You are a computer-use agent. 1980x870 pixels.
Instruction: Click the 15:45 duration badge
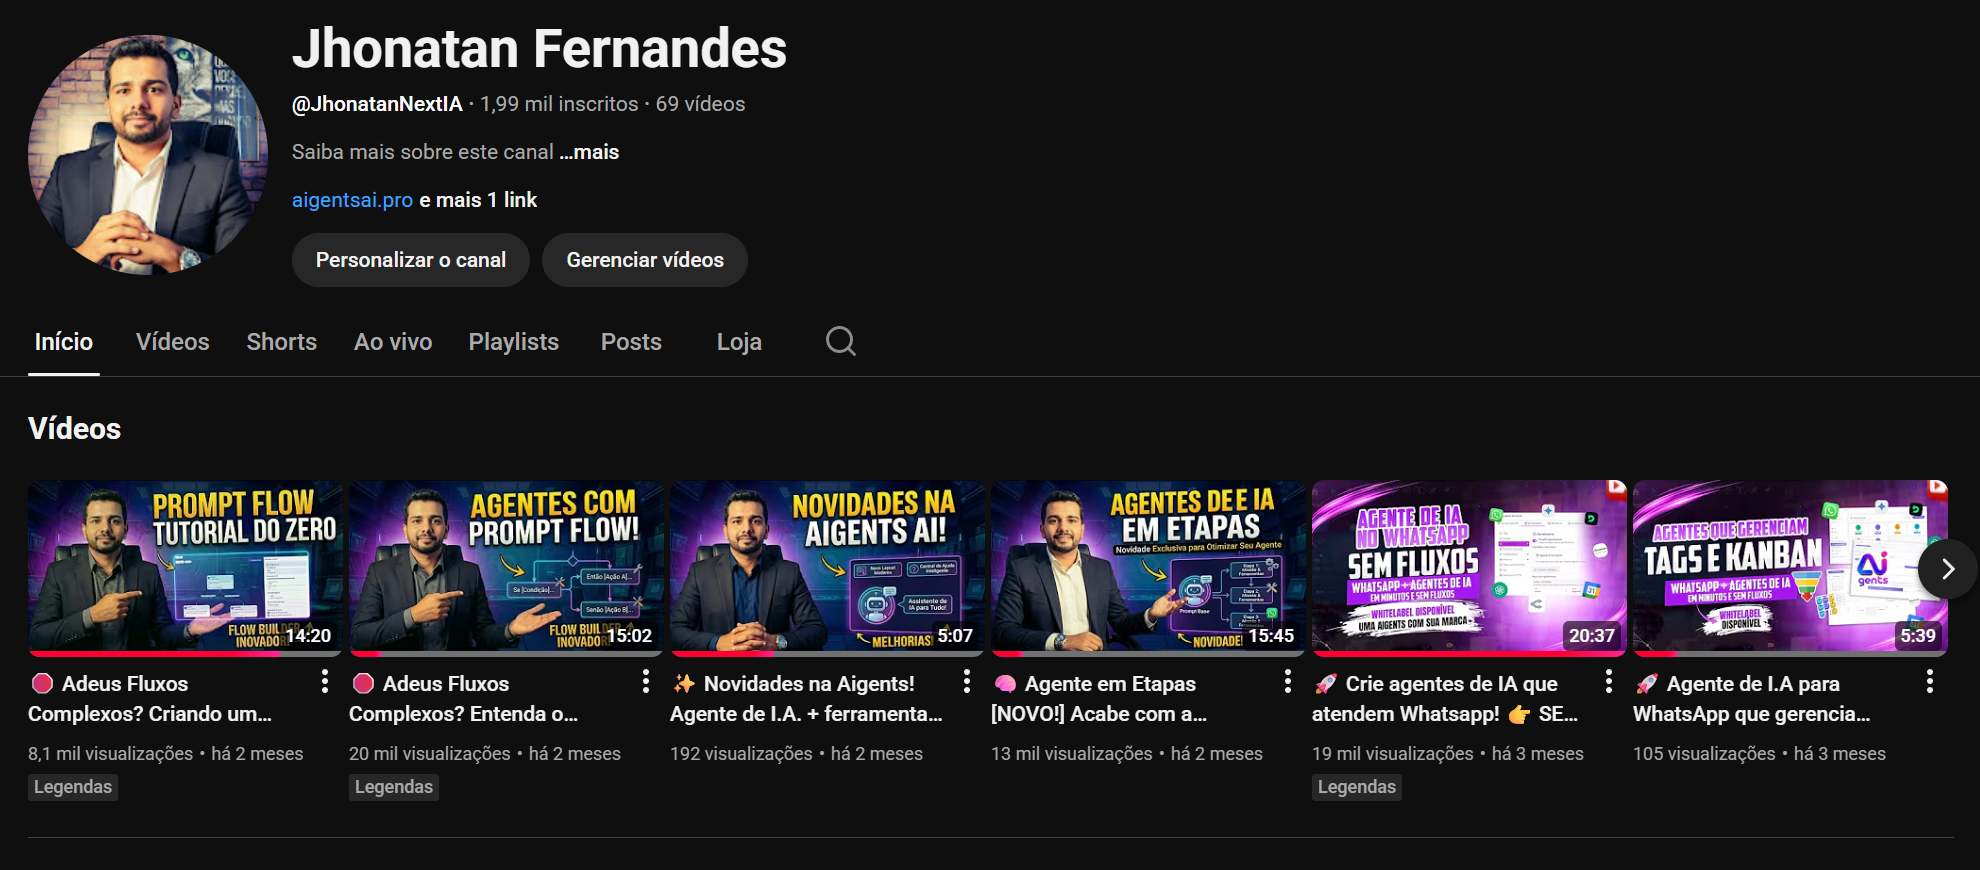click(1271, 635)
